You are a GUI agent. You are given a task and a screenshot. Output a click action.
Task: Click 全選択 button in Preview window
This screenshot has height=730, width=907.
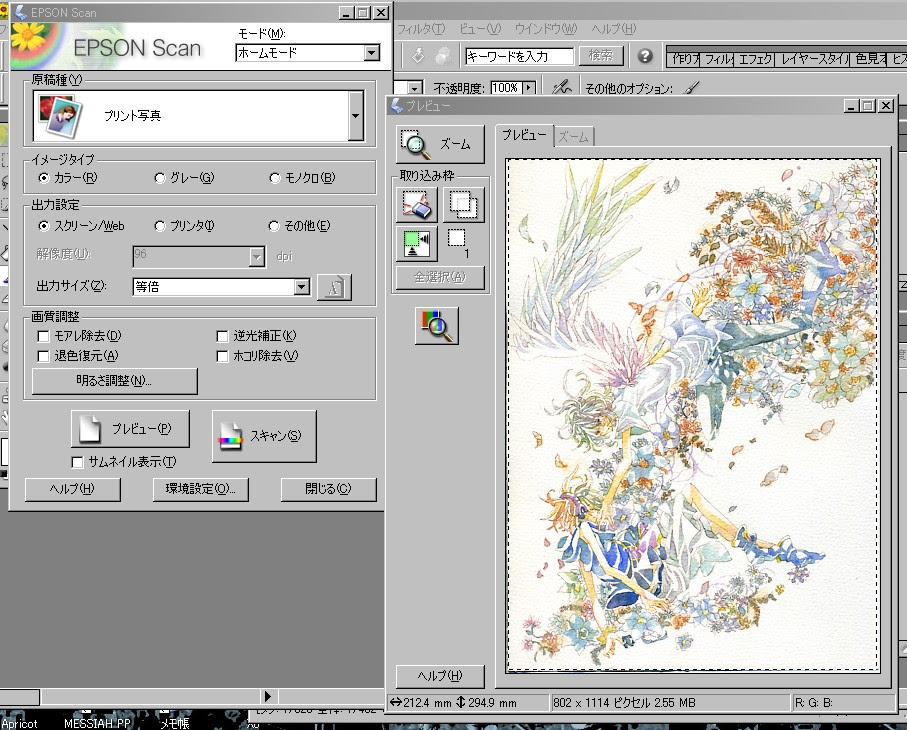440,278
